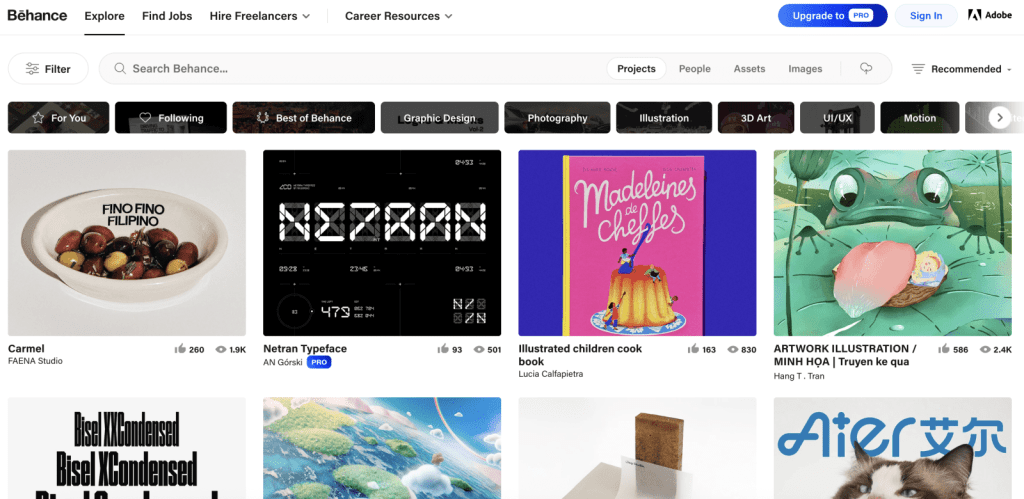1024x499 pixels.
Task: Click the Behance logo
Action: (37, 16)
